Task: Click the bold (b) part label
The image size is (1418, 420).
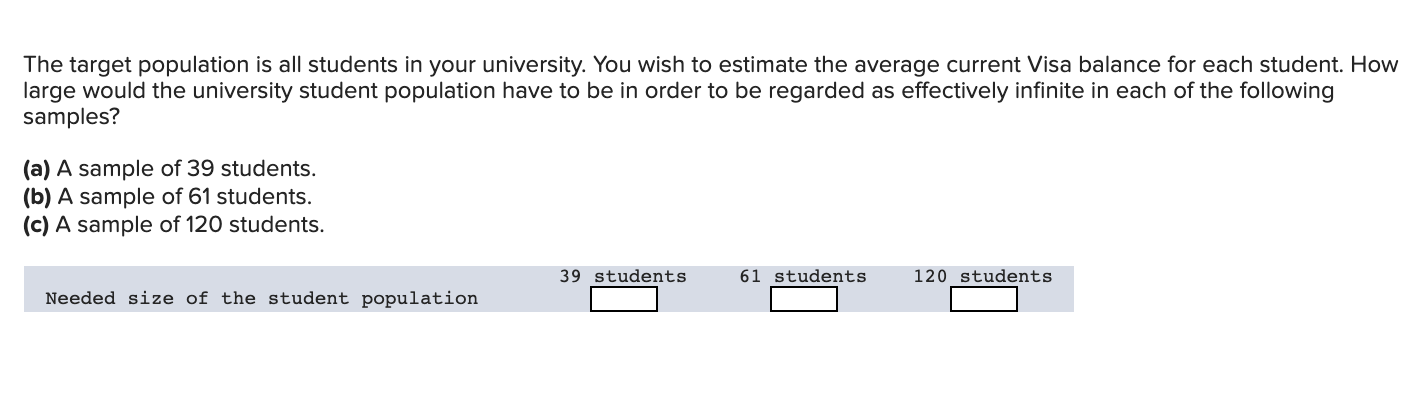Action: [x=37, y=197]
